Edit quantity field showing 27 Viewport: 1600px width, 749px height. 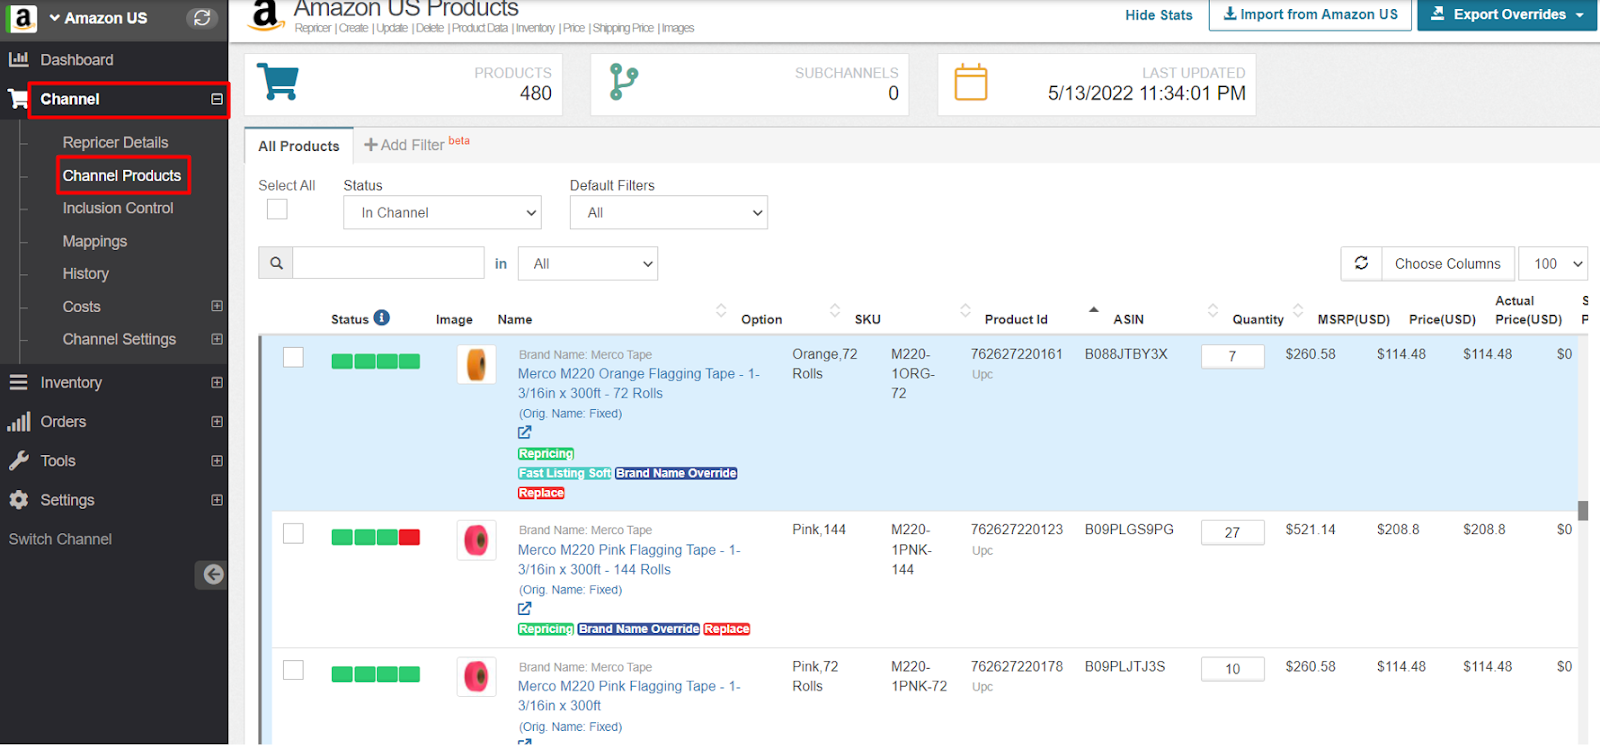point(1232,532)
